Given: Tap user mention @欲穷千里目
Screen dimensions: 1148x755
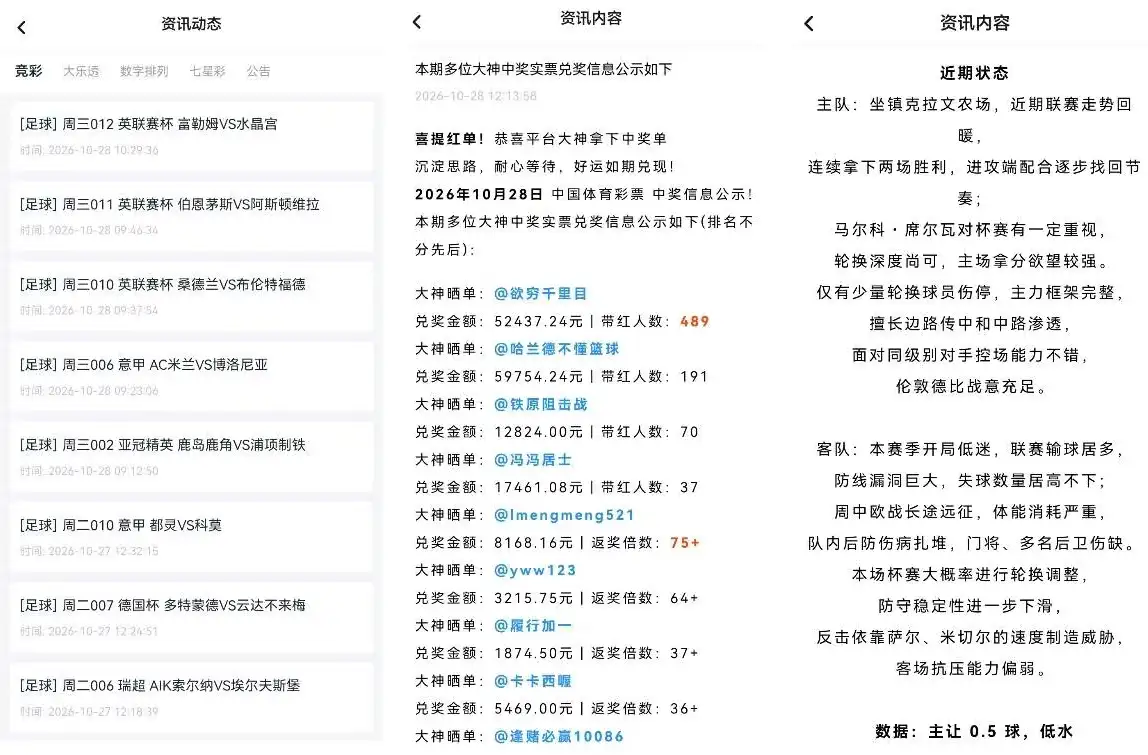Looking at the screenshot, I should pyautogui.click(x=540, y=294).
